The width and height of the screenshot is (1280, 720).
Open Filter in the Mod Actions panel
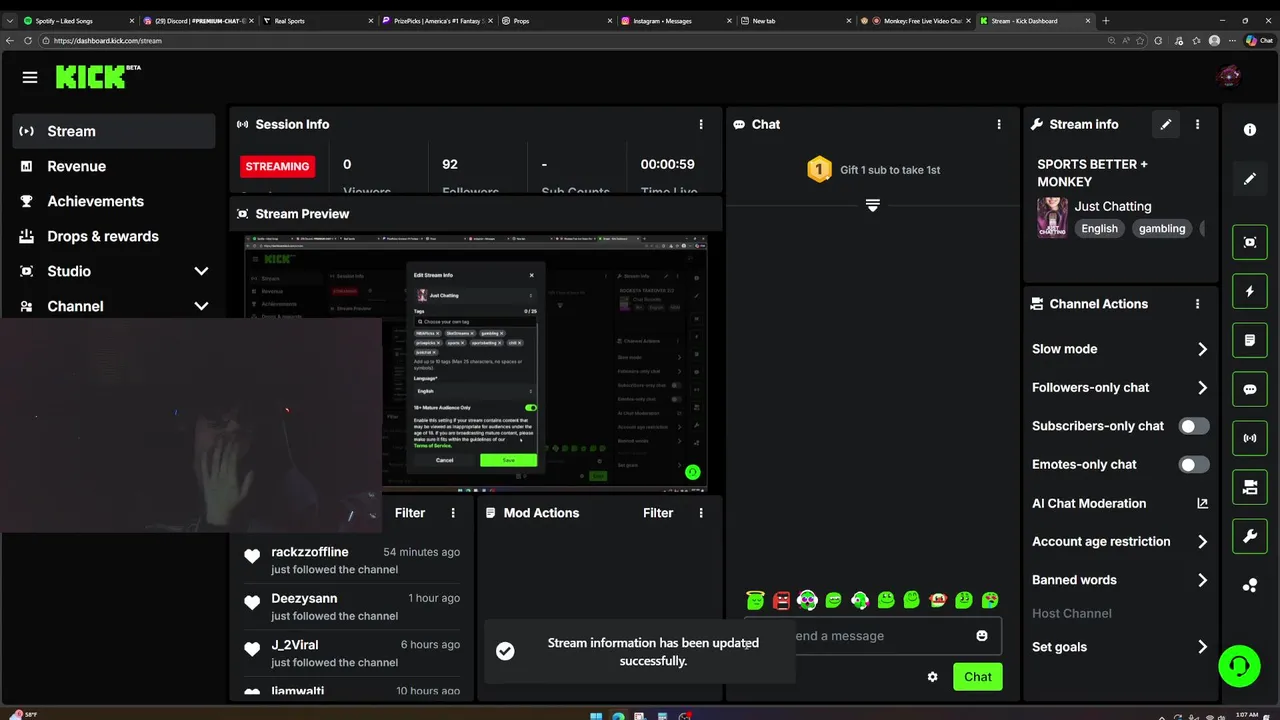[658, 513]
